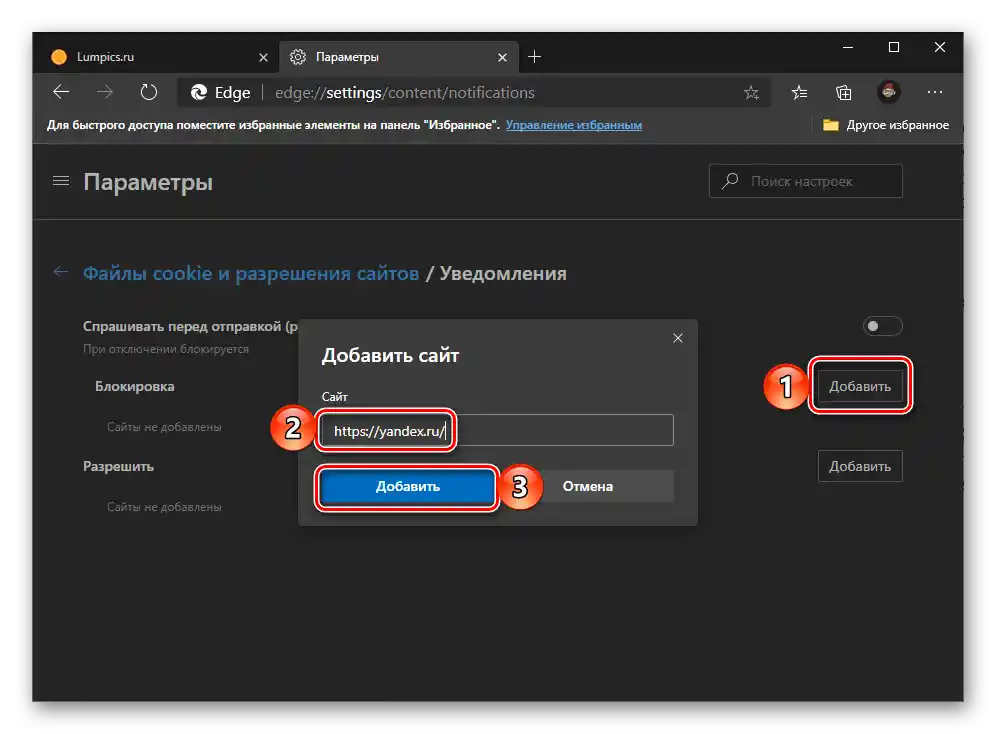Image resolution: width=996 pixels, height=734 pixels.
Task: Reload the page with refresh icon
Action: pyautogui.click(x=149, y=92)
